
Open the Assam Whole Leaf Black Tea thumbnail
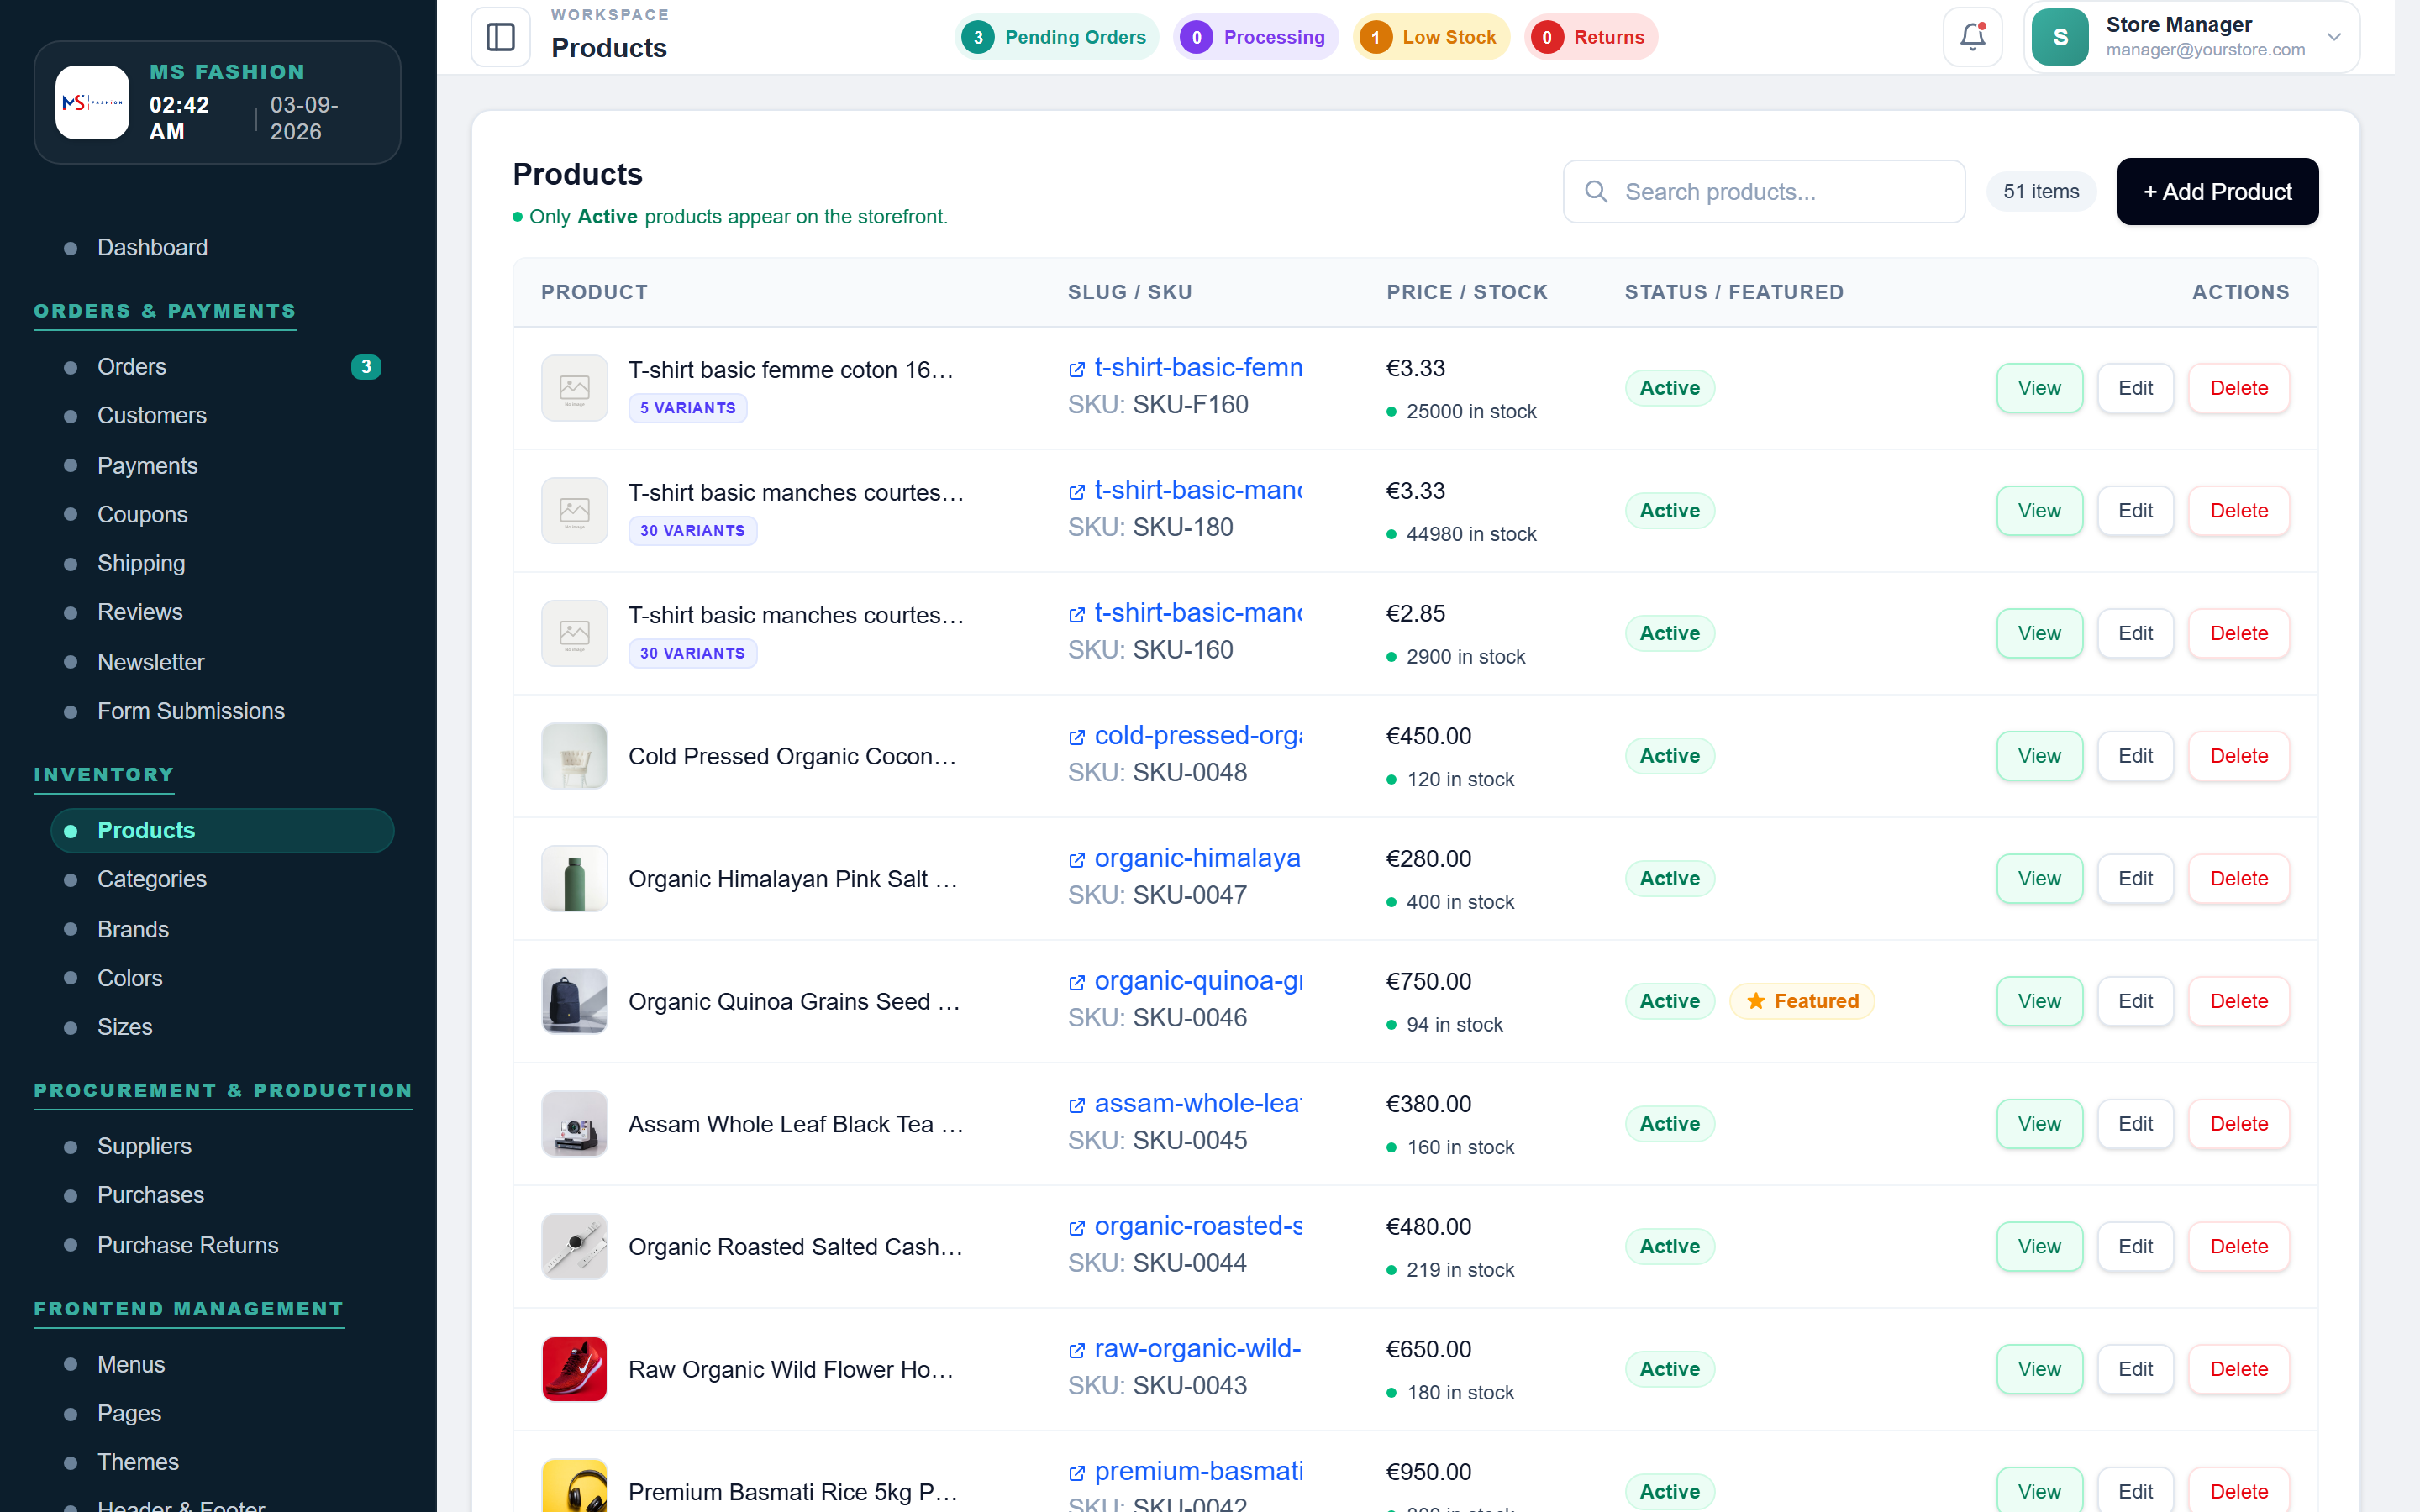click(574, 1124)
